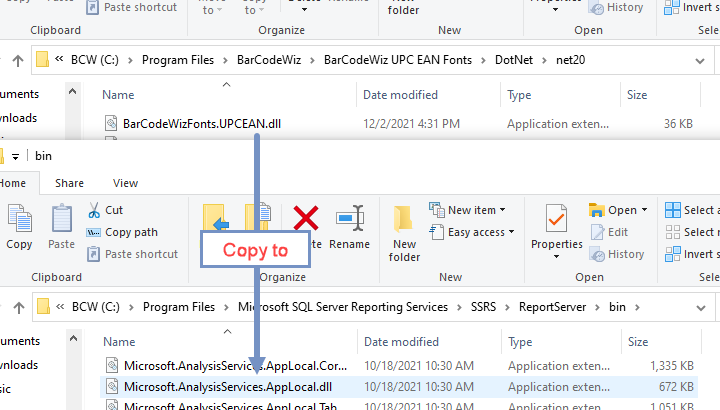Click DotNet breadcrumb in net20 window
The height and width of the screenshot is (410, 720).
point(514,60)
